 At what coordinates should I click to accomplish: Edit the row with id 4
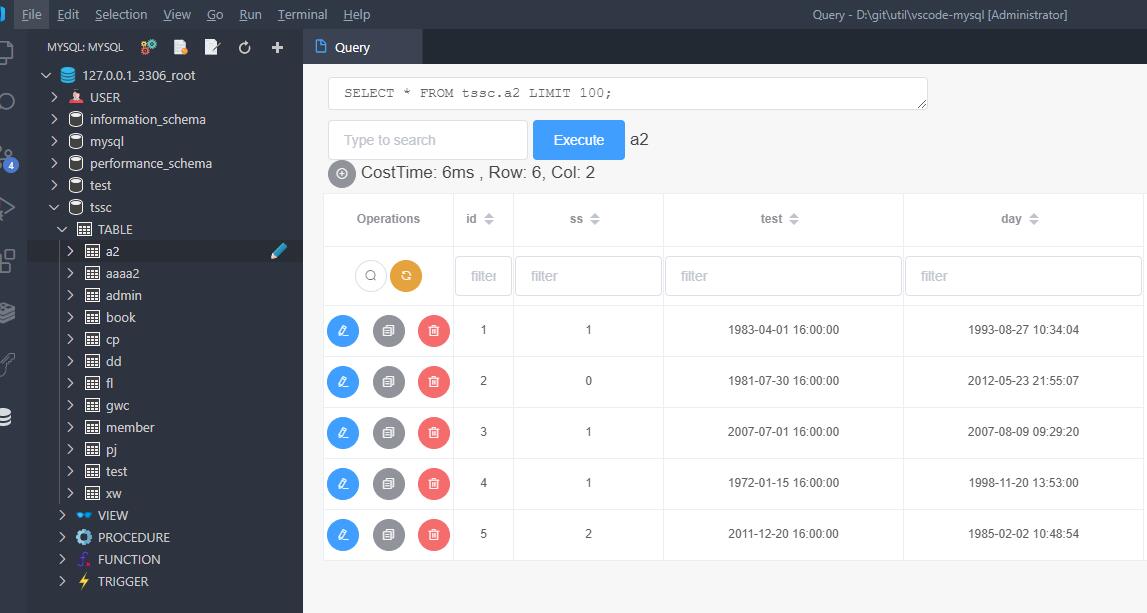coord(343,484)
